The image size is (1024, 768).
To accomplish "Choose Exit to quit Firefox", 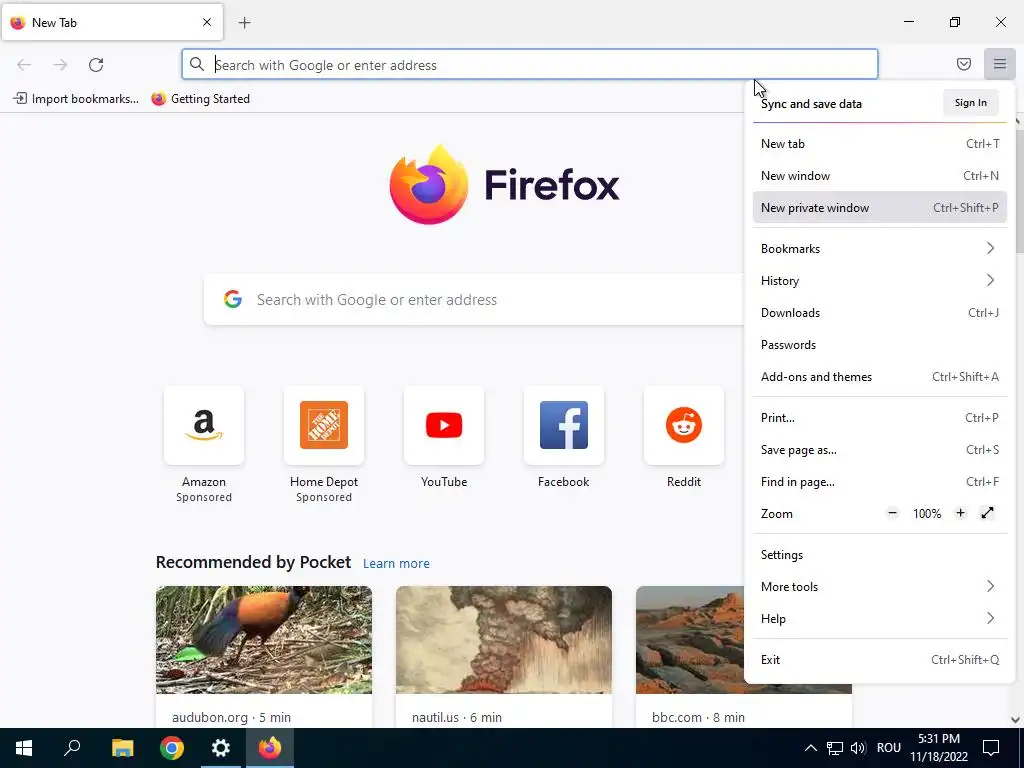I will (880, 660).
